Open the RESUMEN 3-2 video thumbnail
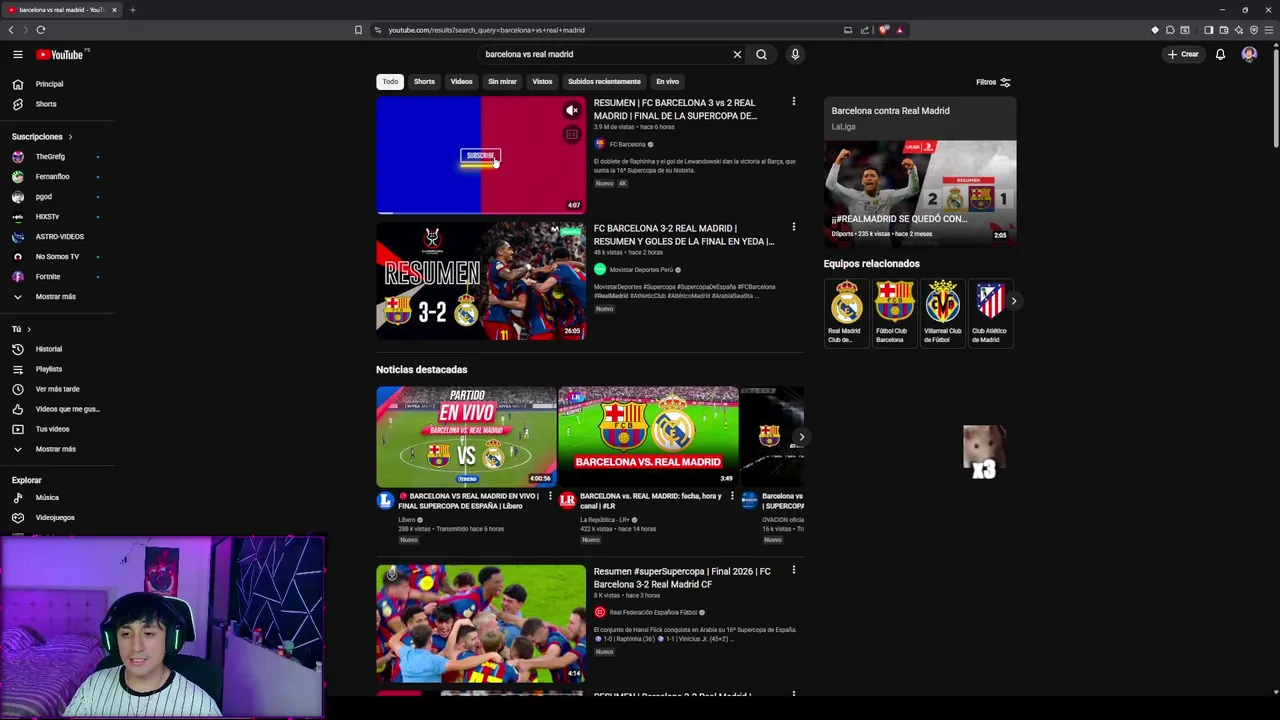The image size is (1280, 720). coord(481,281)
